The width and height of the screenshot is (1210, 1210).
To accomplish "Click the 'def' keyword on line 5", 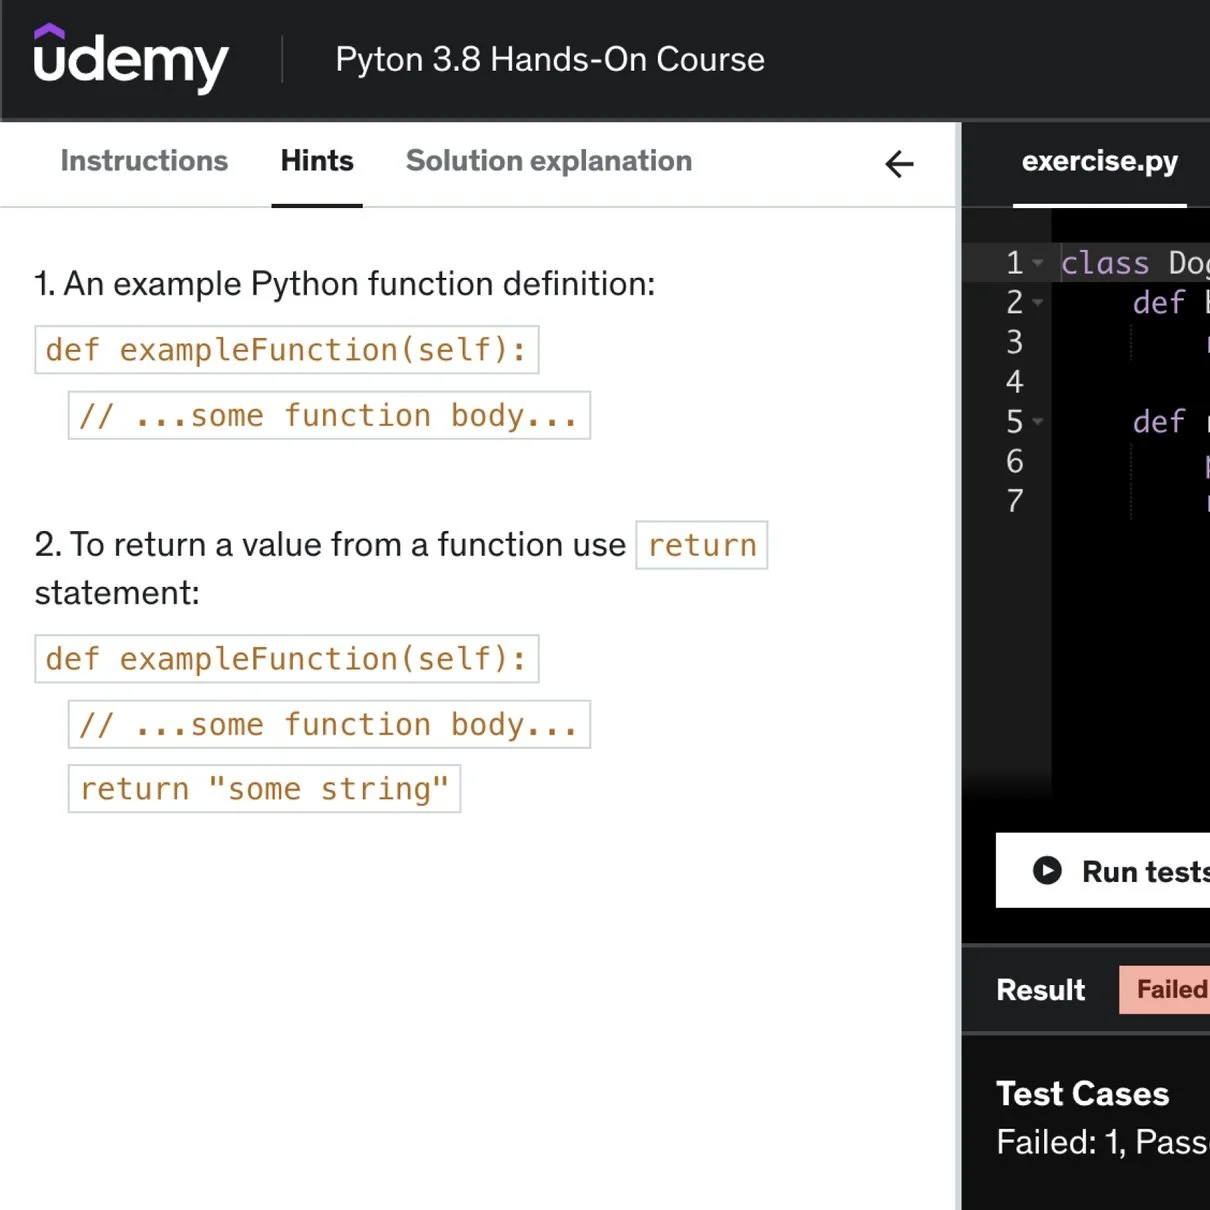I will 1159,422.
